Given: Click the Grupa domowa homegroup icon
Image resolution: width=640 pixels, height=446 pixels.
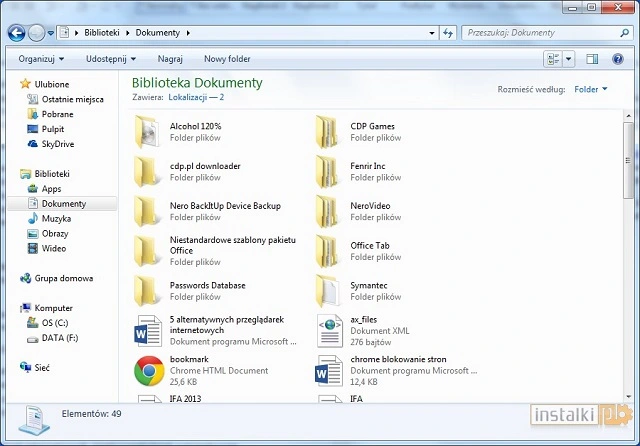Looking at the screenshot, I should [x=27, y=278].
